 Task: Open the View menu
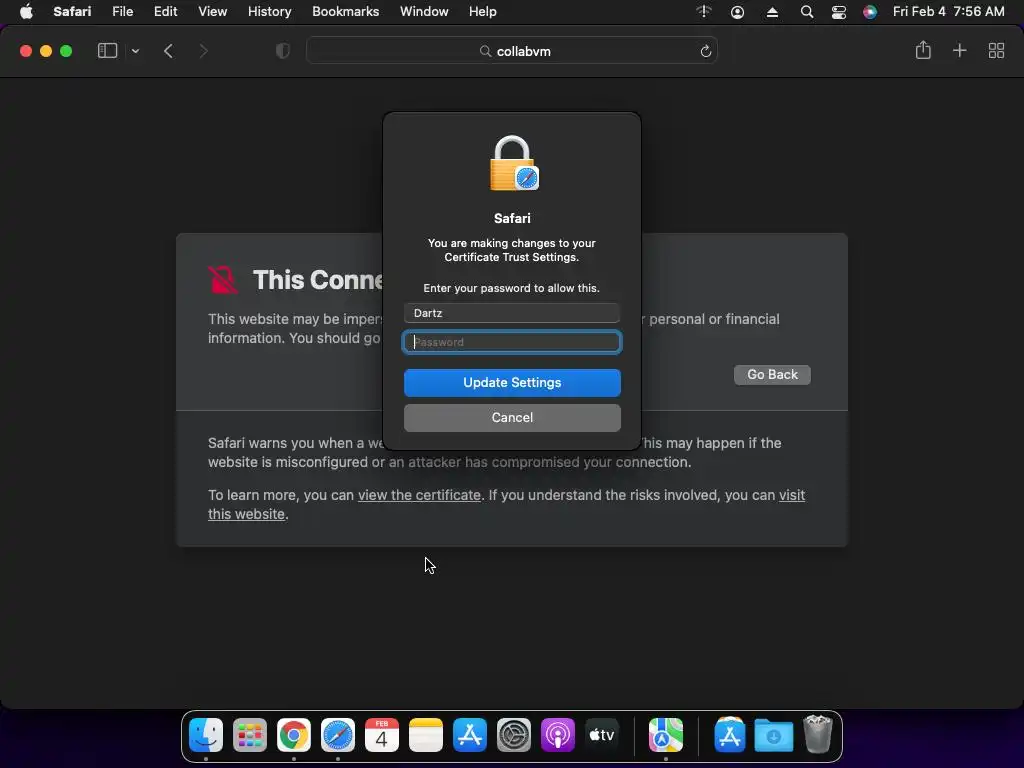click(212, 12)
